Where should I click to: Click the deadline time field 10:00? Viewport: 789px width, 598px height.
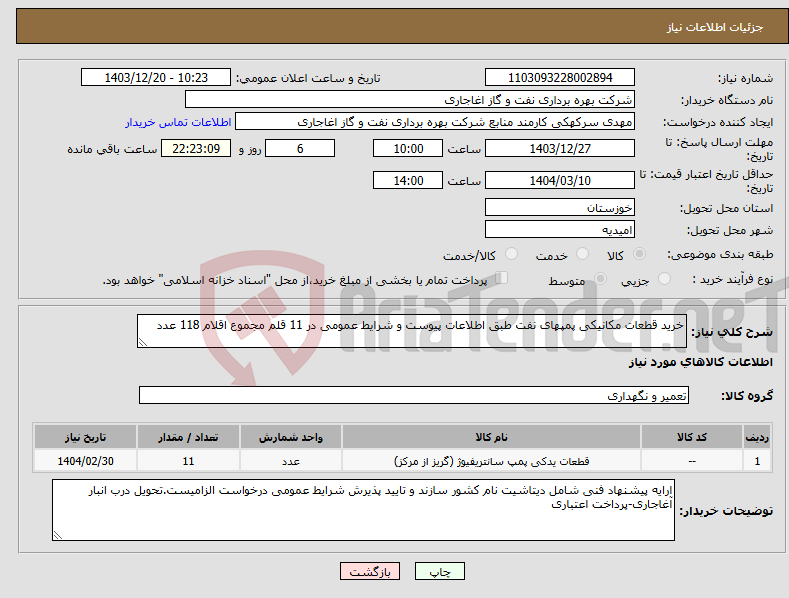(x=408, y=148)
